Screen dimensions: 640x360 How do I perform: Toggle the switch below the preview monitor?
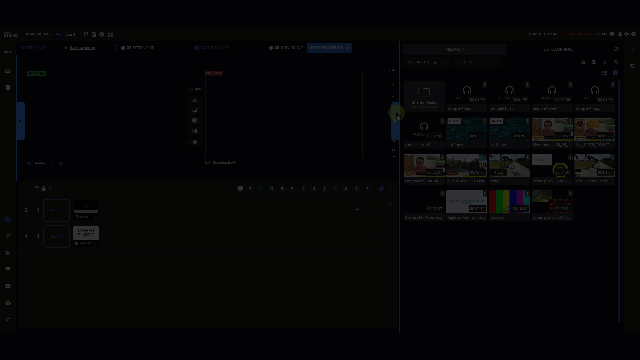(30, 163)
